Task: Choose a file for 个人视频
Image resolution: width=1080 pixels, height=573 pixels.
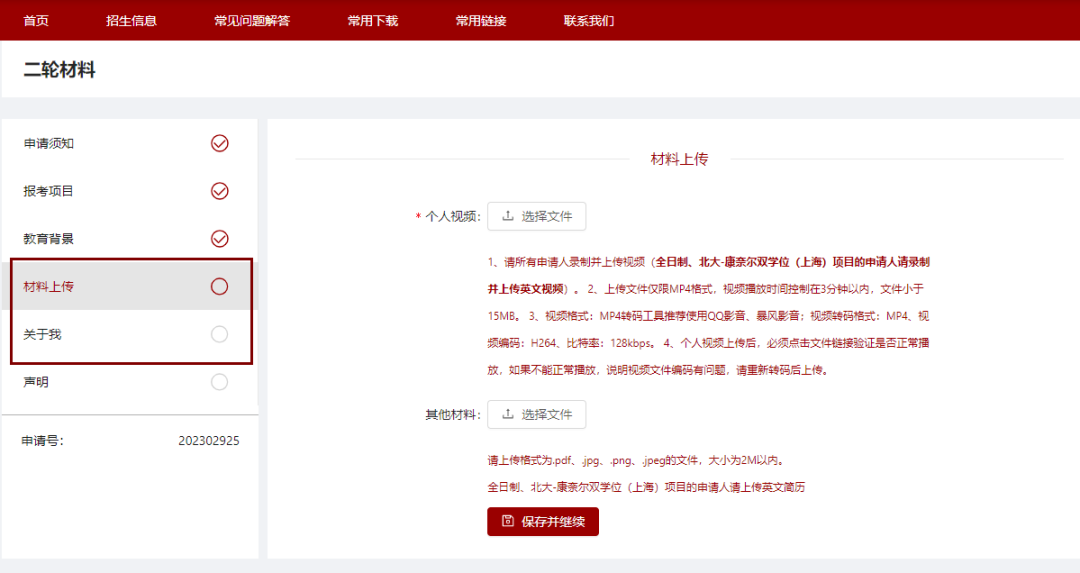Action: [x=537, y=216]
